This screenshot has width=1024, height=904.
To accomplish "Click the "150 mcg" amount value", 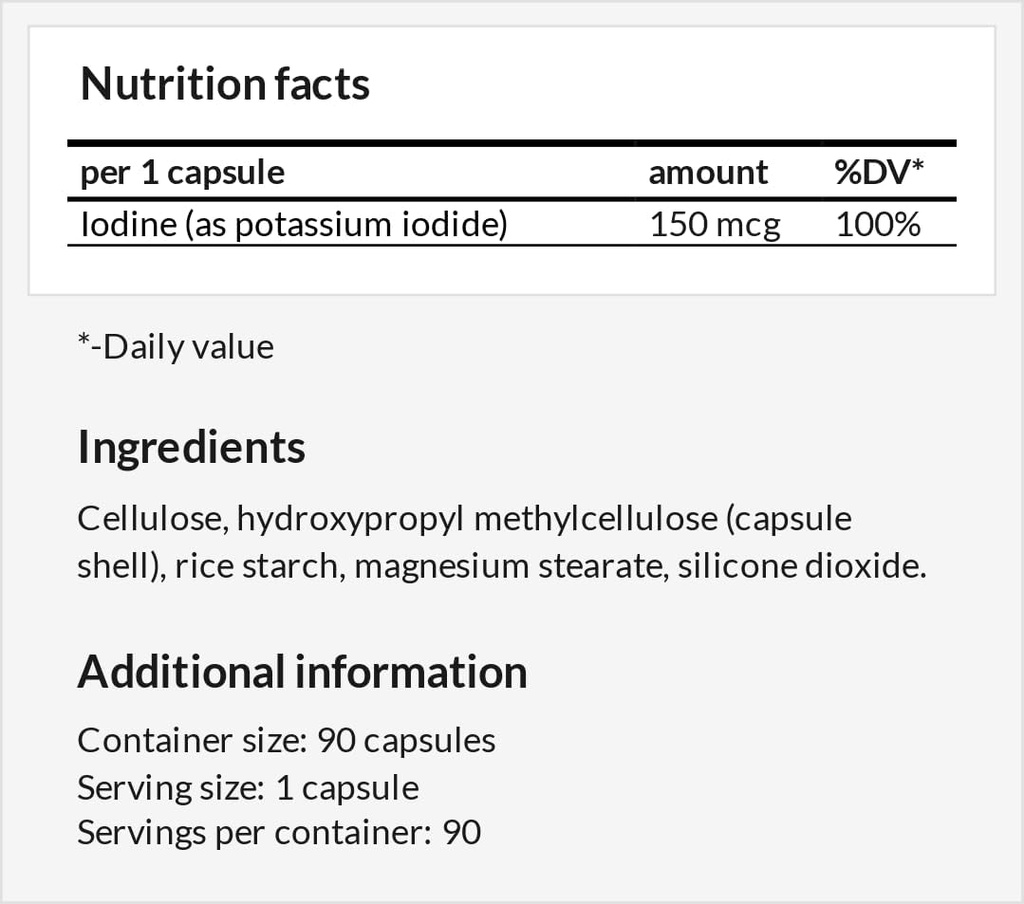I will coord(714,224).
